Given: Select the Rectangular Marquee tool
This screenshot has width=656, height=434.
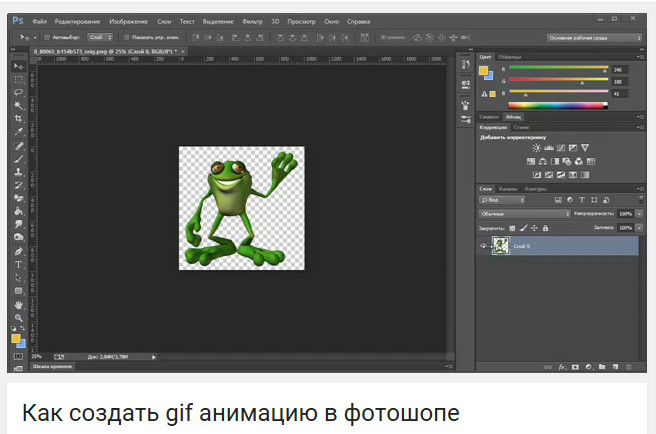Looking at the screenshot, I should (x=18, y=80).
